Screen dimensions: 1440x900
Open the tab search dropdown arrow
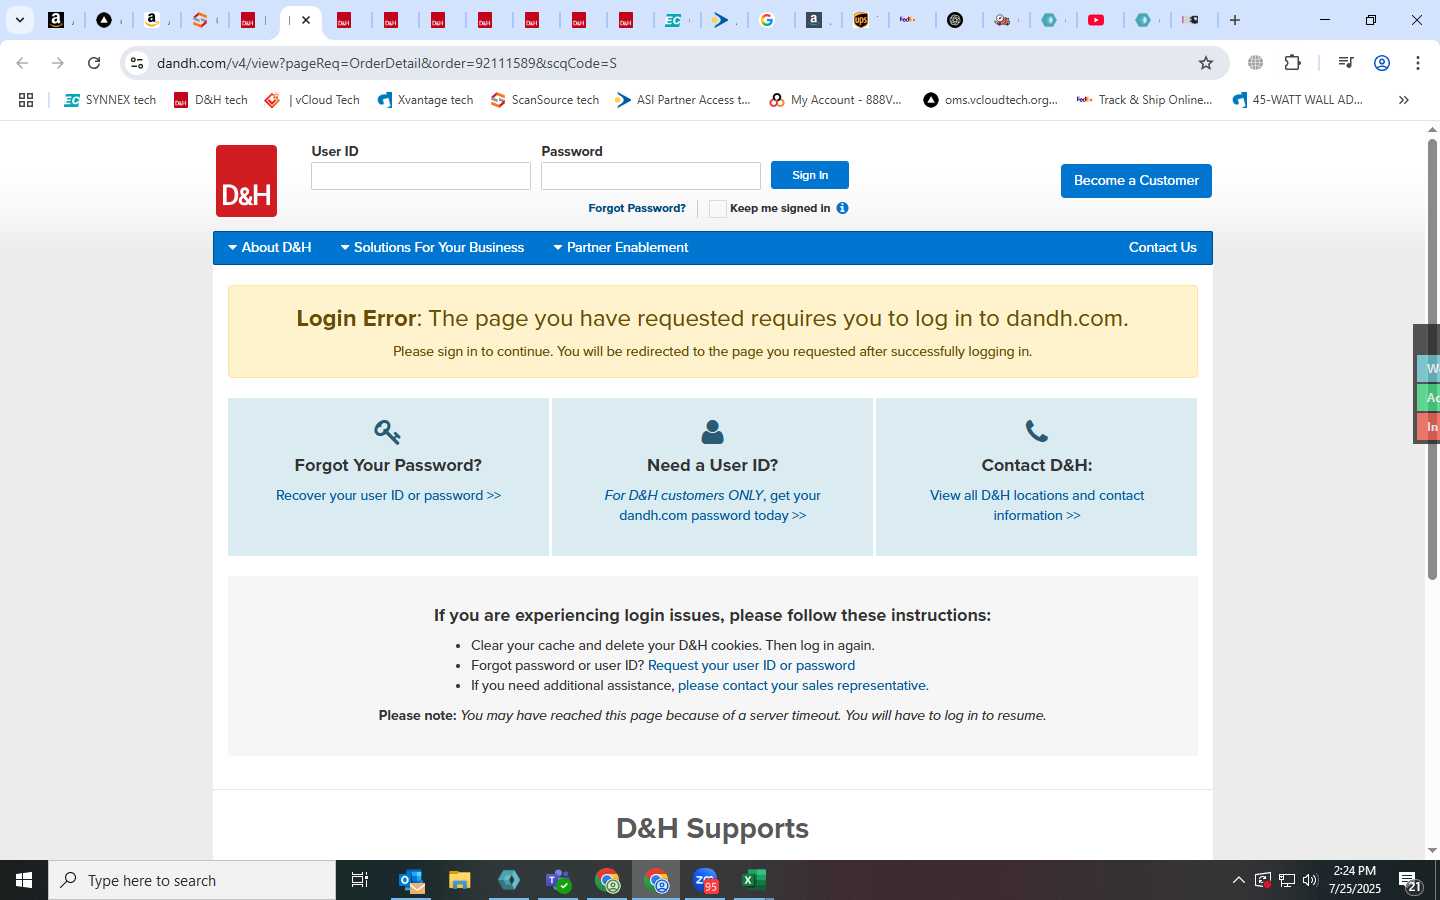[19, 20]
